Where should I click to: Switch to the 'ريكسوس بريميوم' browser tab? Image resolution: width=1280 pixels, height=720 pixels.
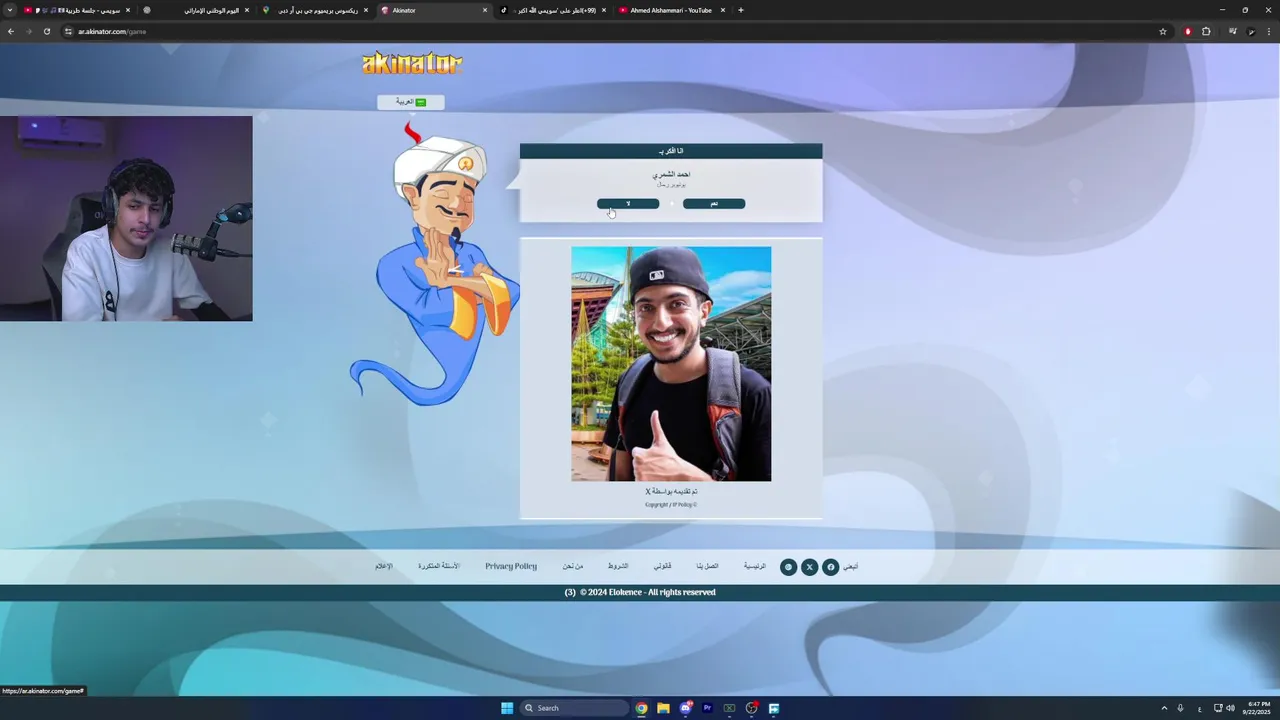pyautogui.click(x=316, y=10)
